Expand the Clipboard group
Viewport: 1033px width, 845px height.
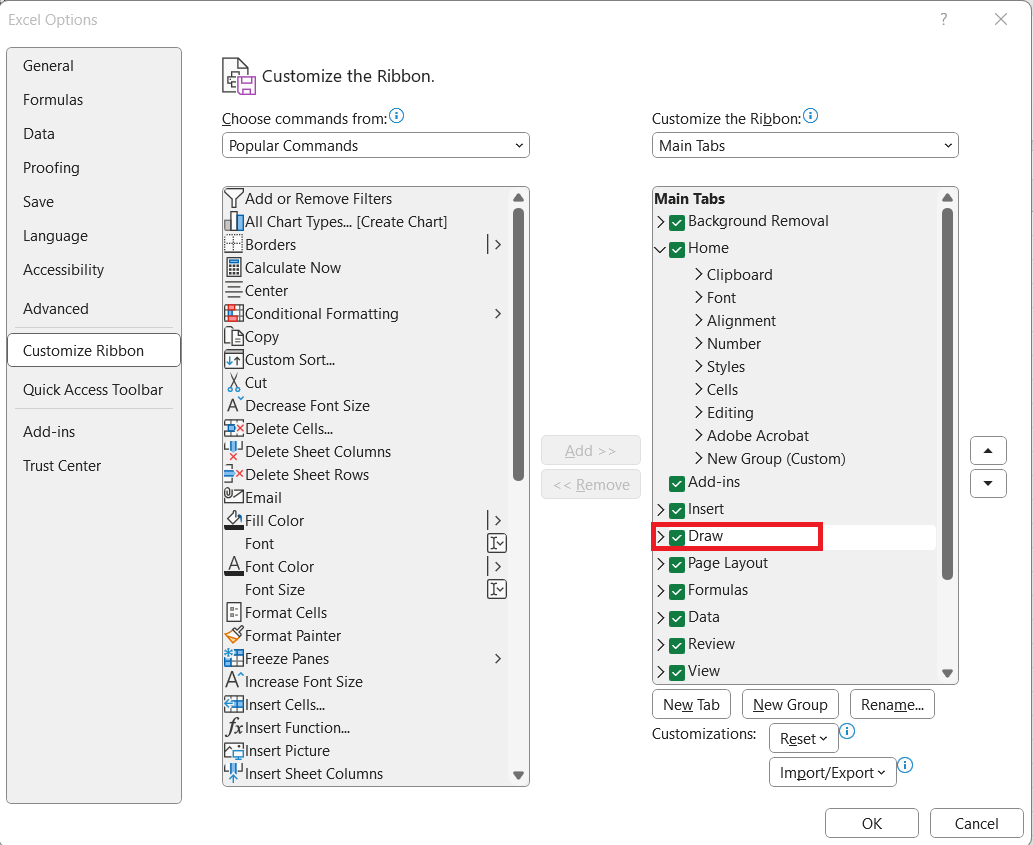tap(698, 274)
